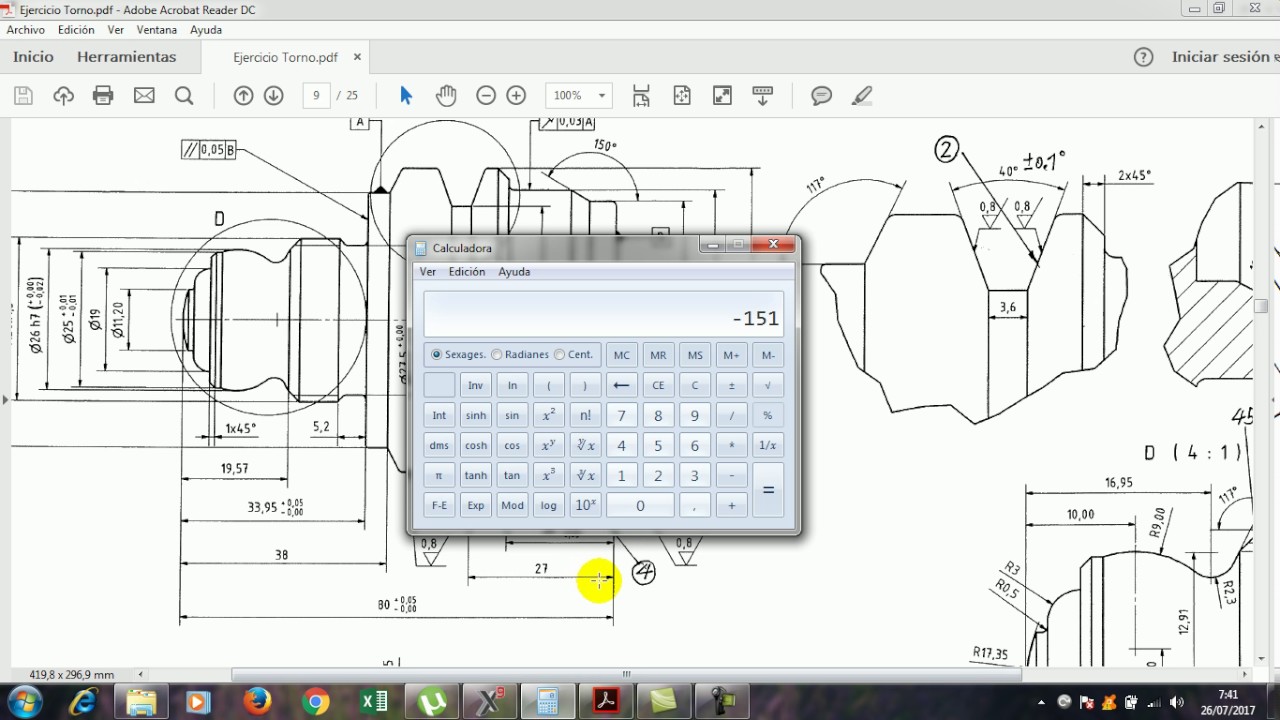This screenshot has width=1280, height=720.
Task: Open the help question mark icon
Action: (x=1144, y=57)
